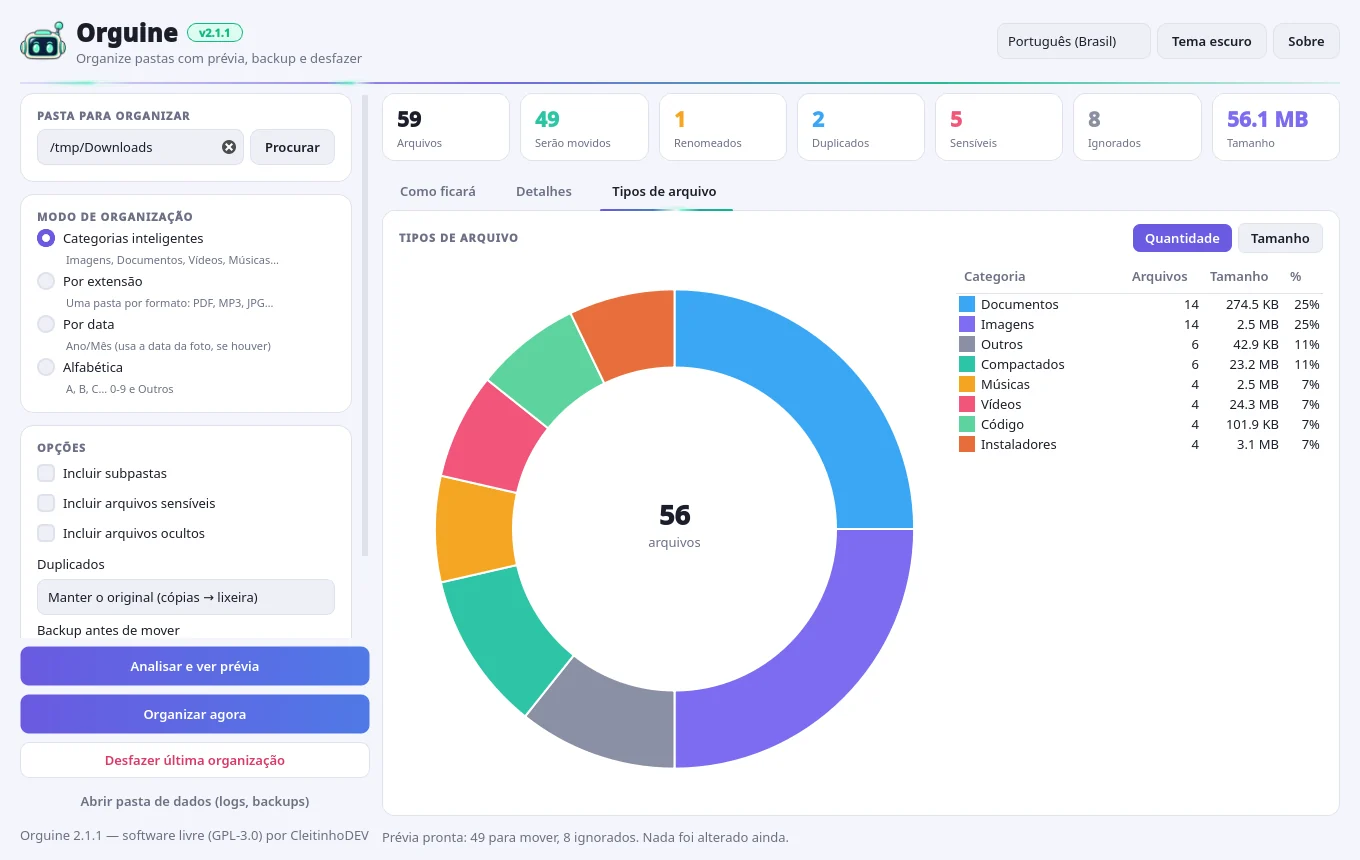Image resolution: width=1360 pixels, height=860 pixels.
Task: Open the Português (Brasil) language dropdown
Action: [x=1074, y=41]
